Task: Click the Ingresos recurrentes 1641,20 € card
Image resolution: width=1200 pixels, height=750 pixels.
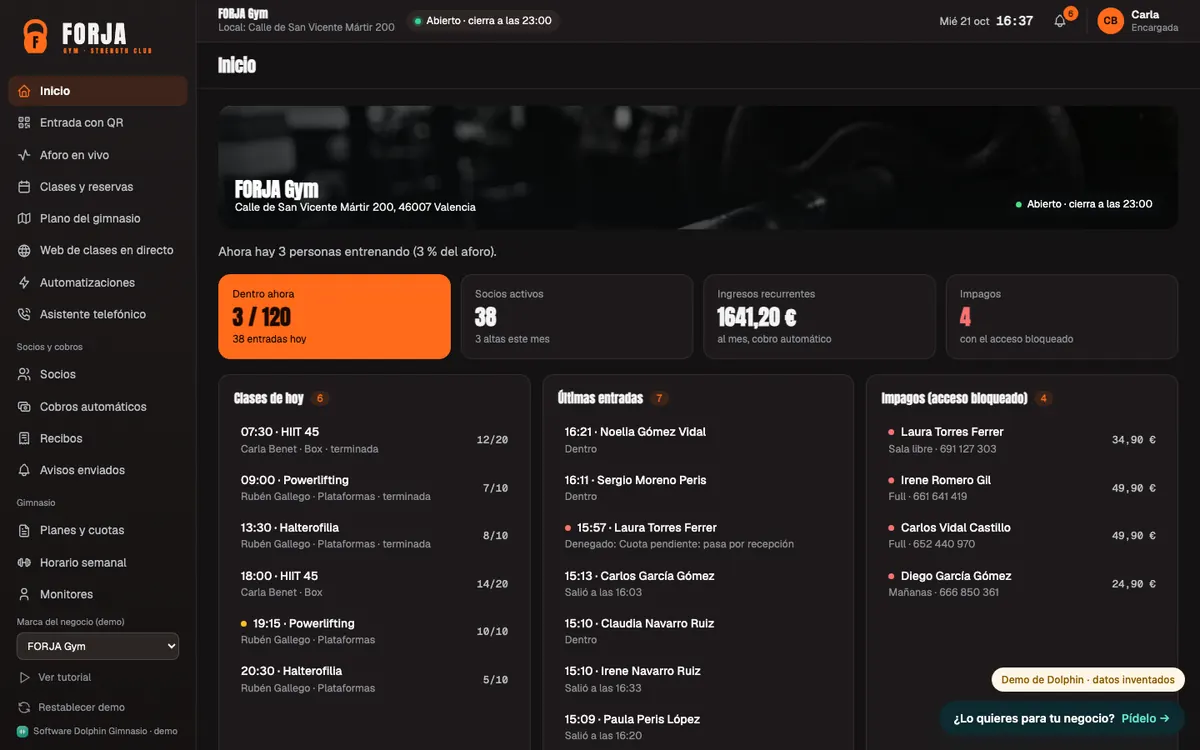Action: coord(820,317)
